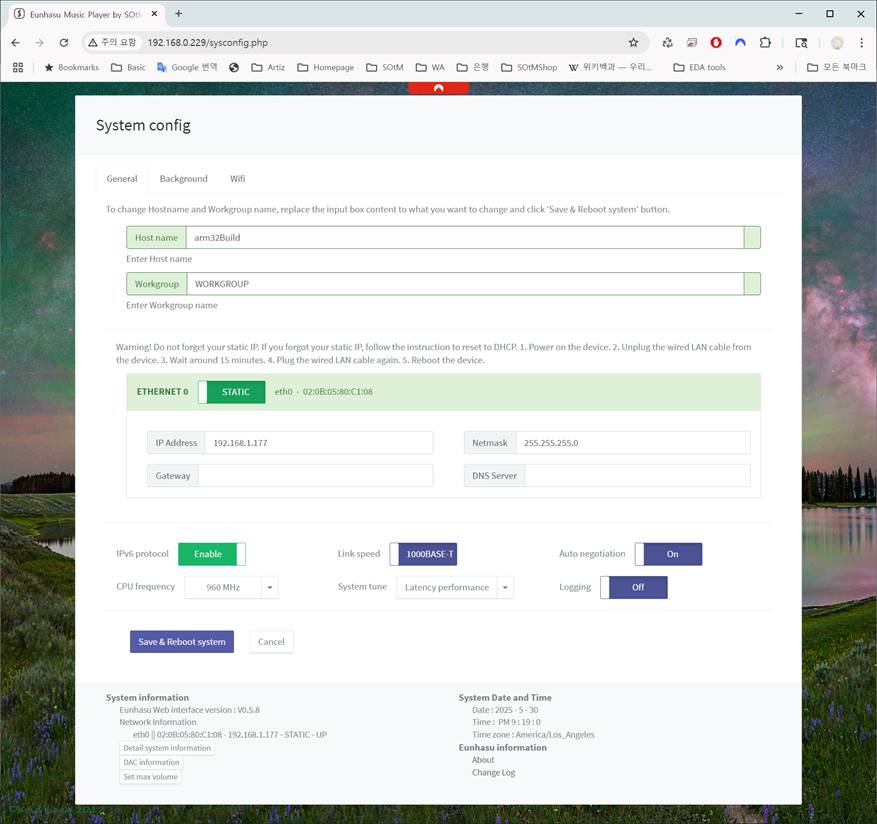Click the Save & Reboot system button

tap(182, 641)
